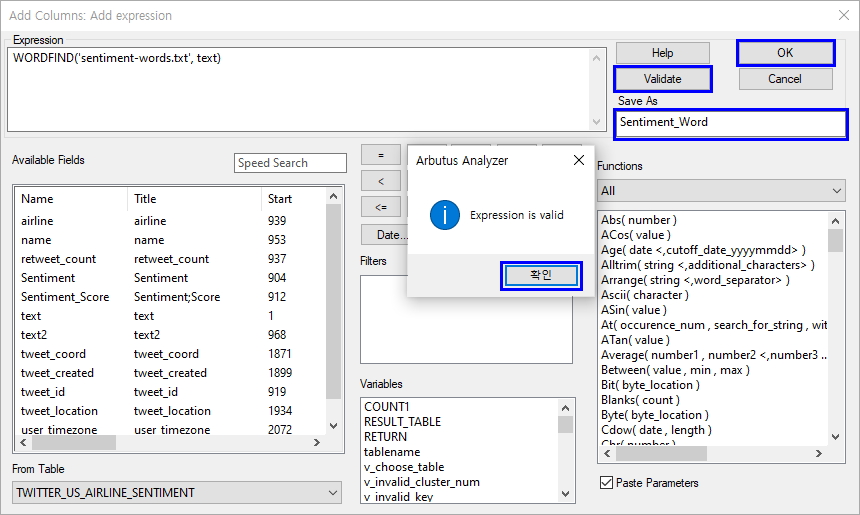Select the Sentiment field row
The height and width of the screenshot is (515, 860).
coord(170,278)
